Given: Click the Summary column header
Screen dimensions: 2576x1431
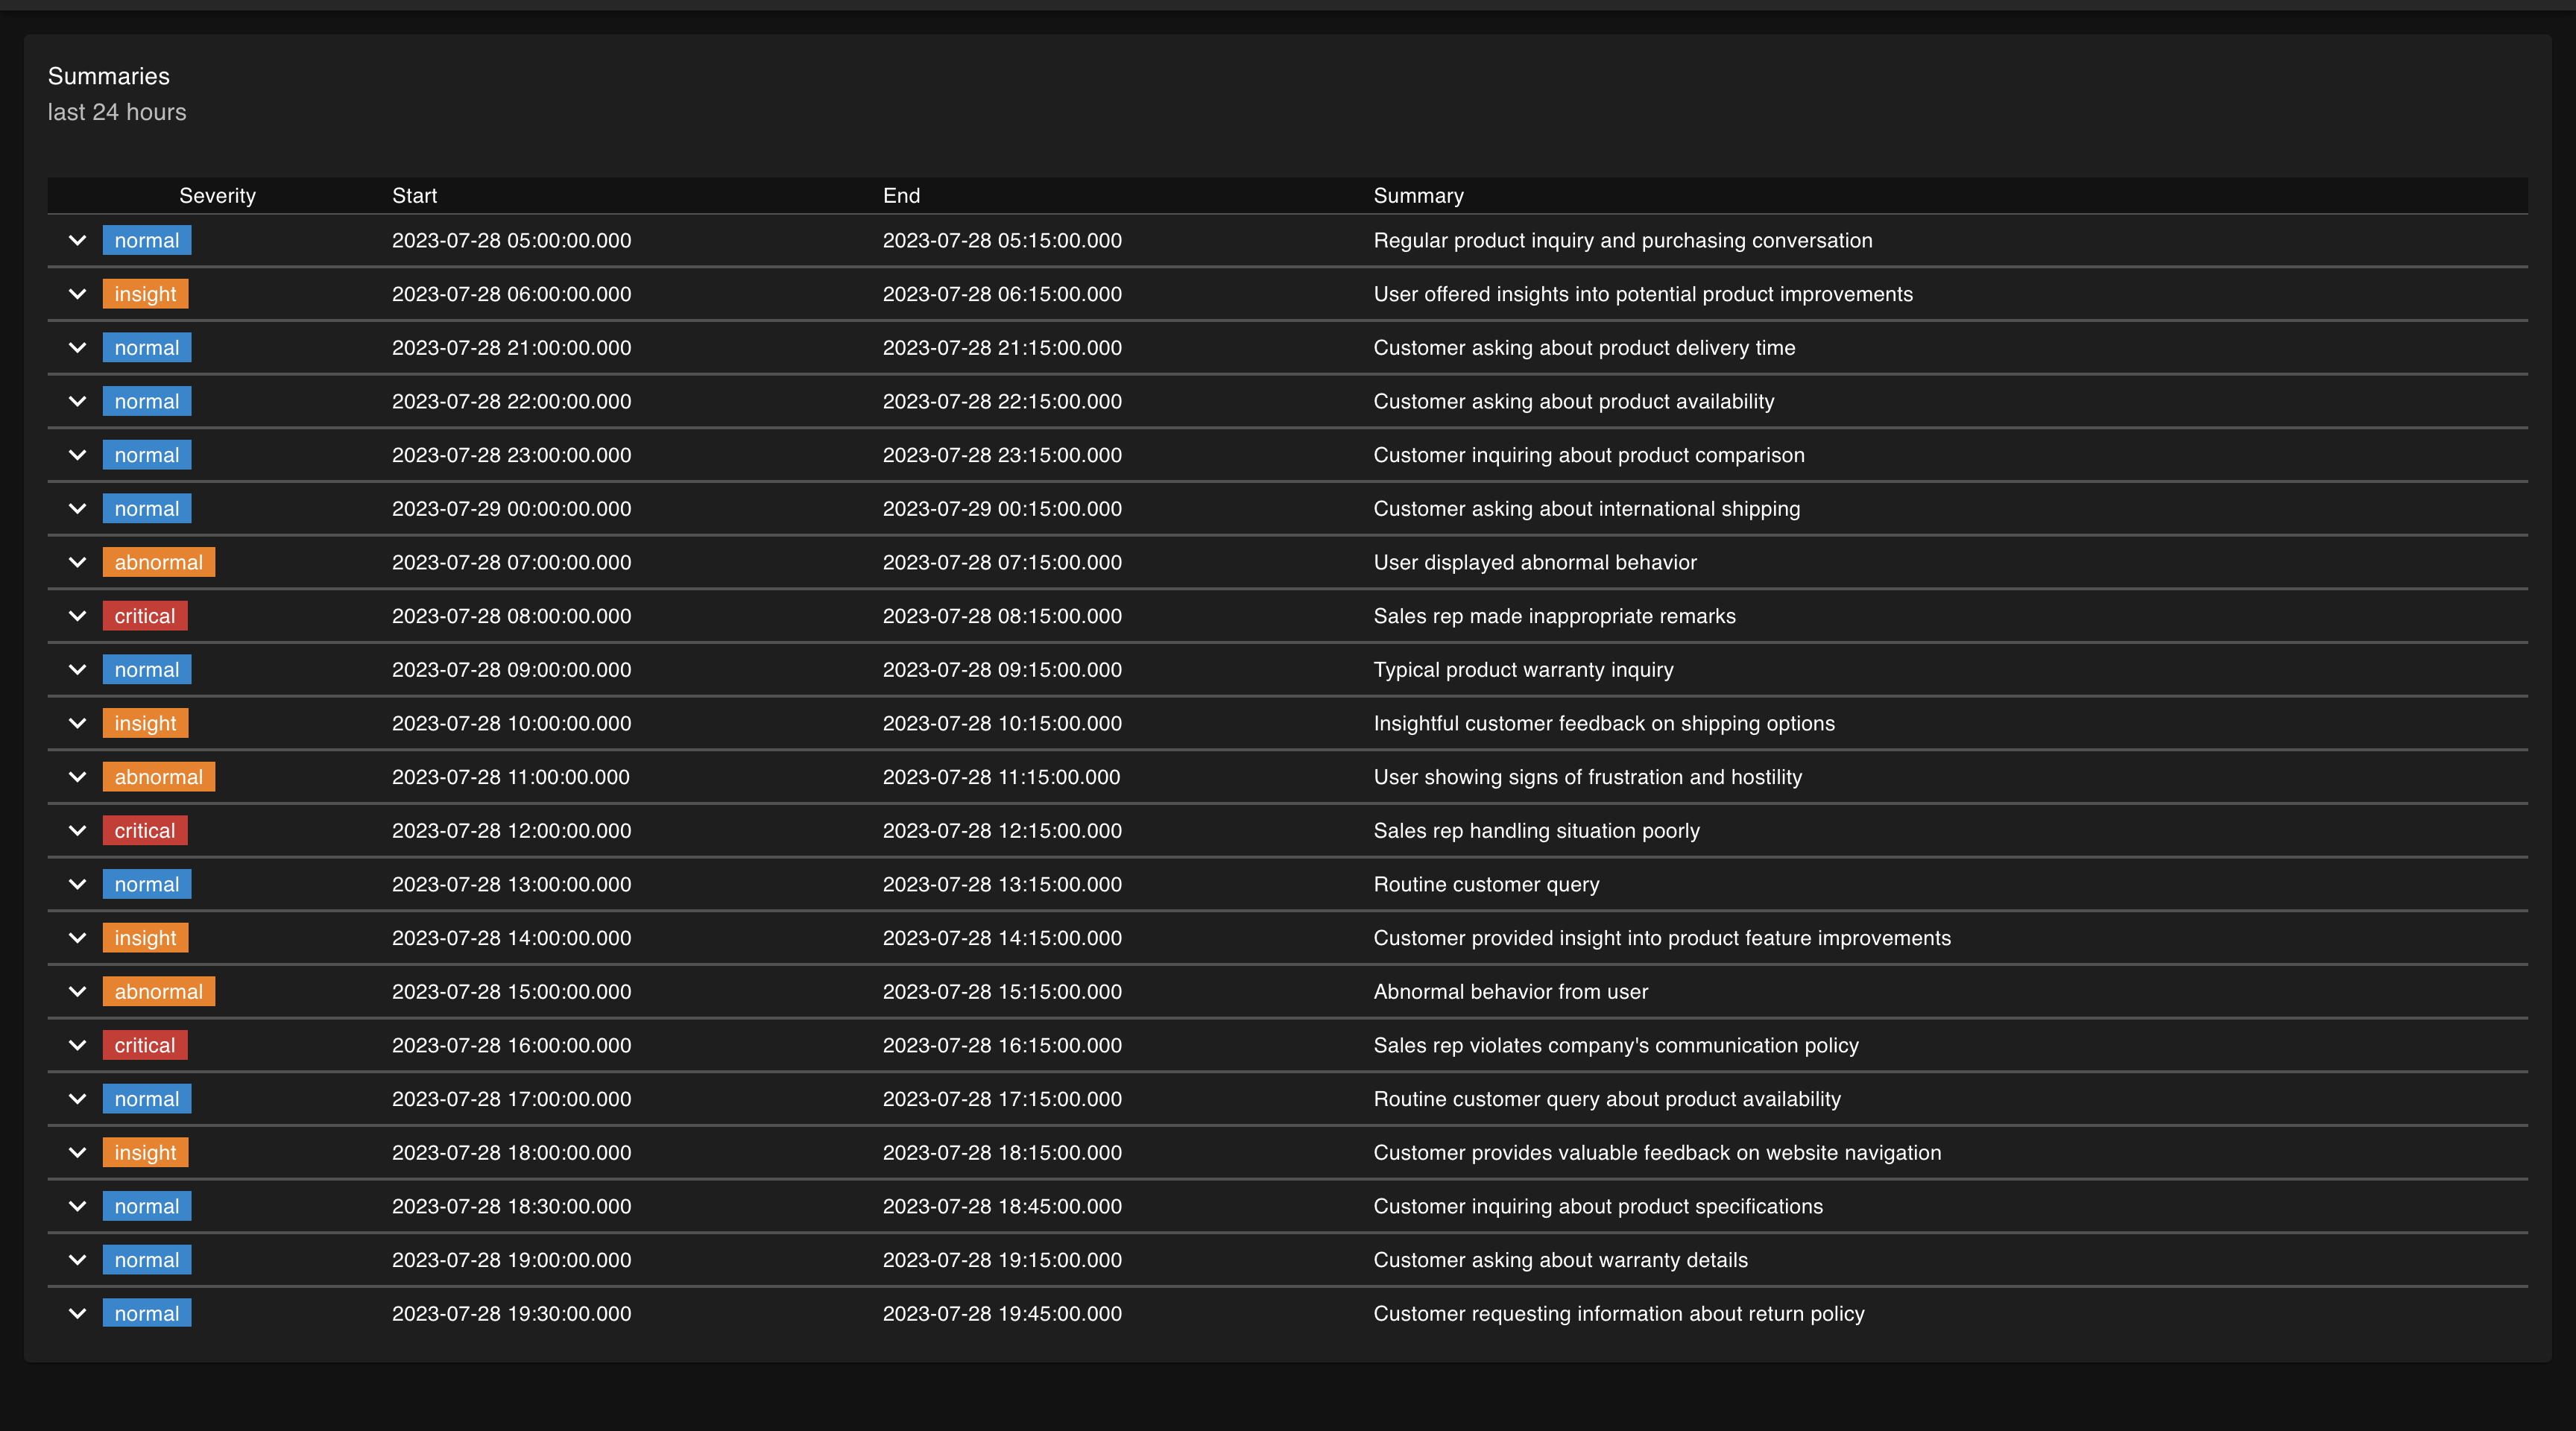Looking at the screenshot, I should (1418, 196).
